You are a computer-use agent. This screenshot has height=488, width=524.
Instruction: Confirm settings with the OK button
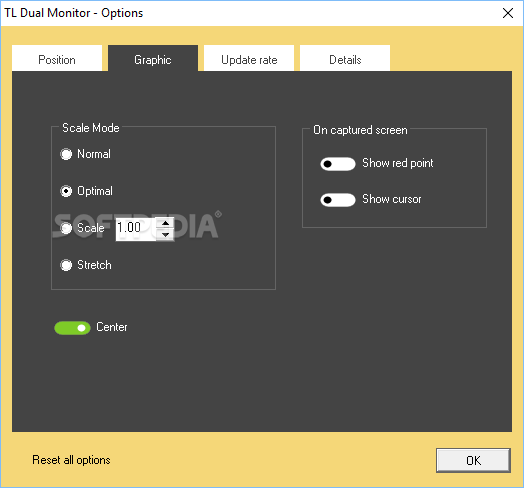coord(473,460)
